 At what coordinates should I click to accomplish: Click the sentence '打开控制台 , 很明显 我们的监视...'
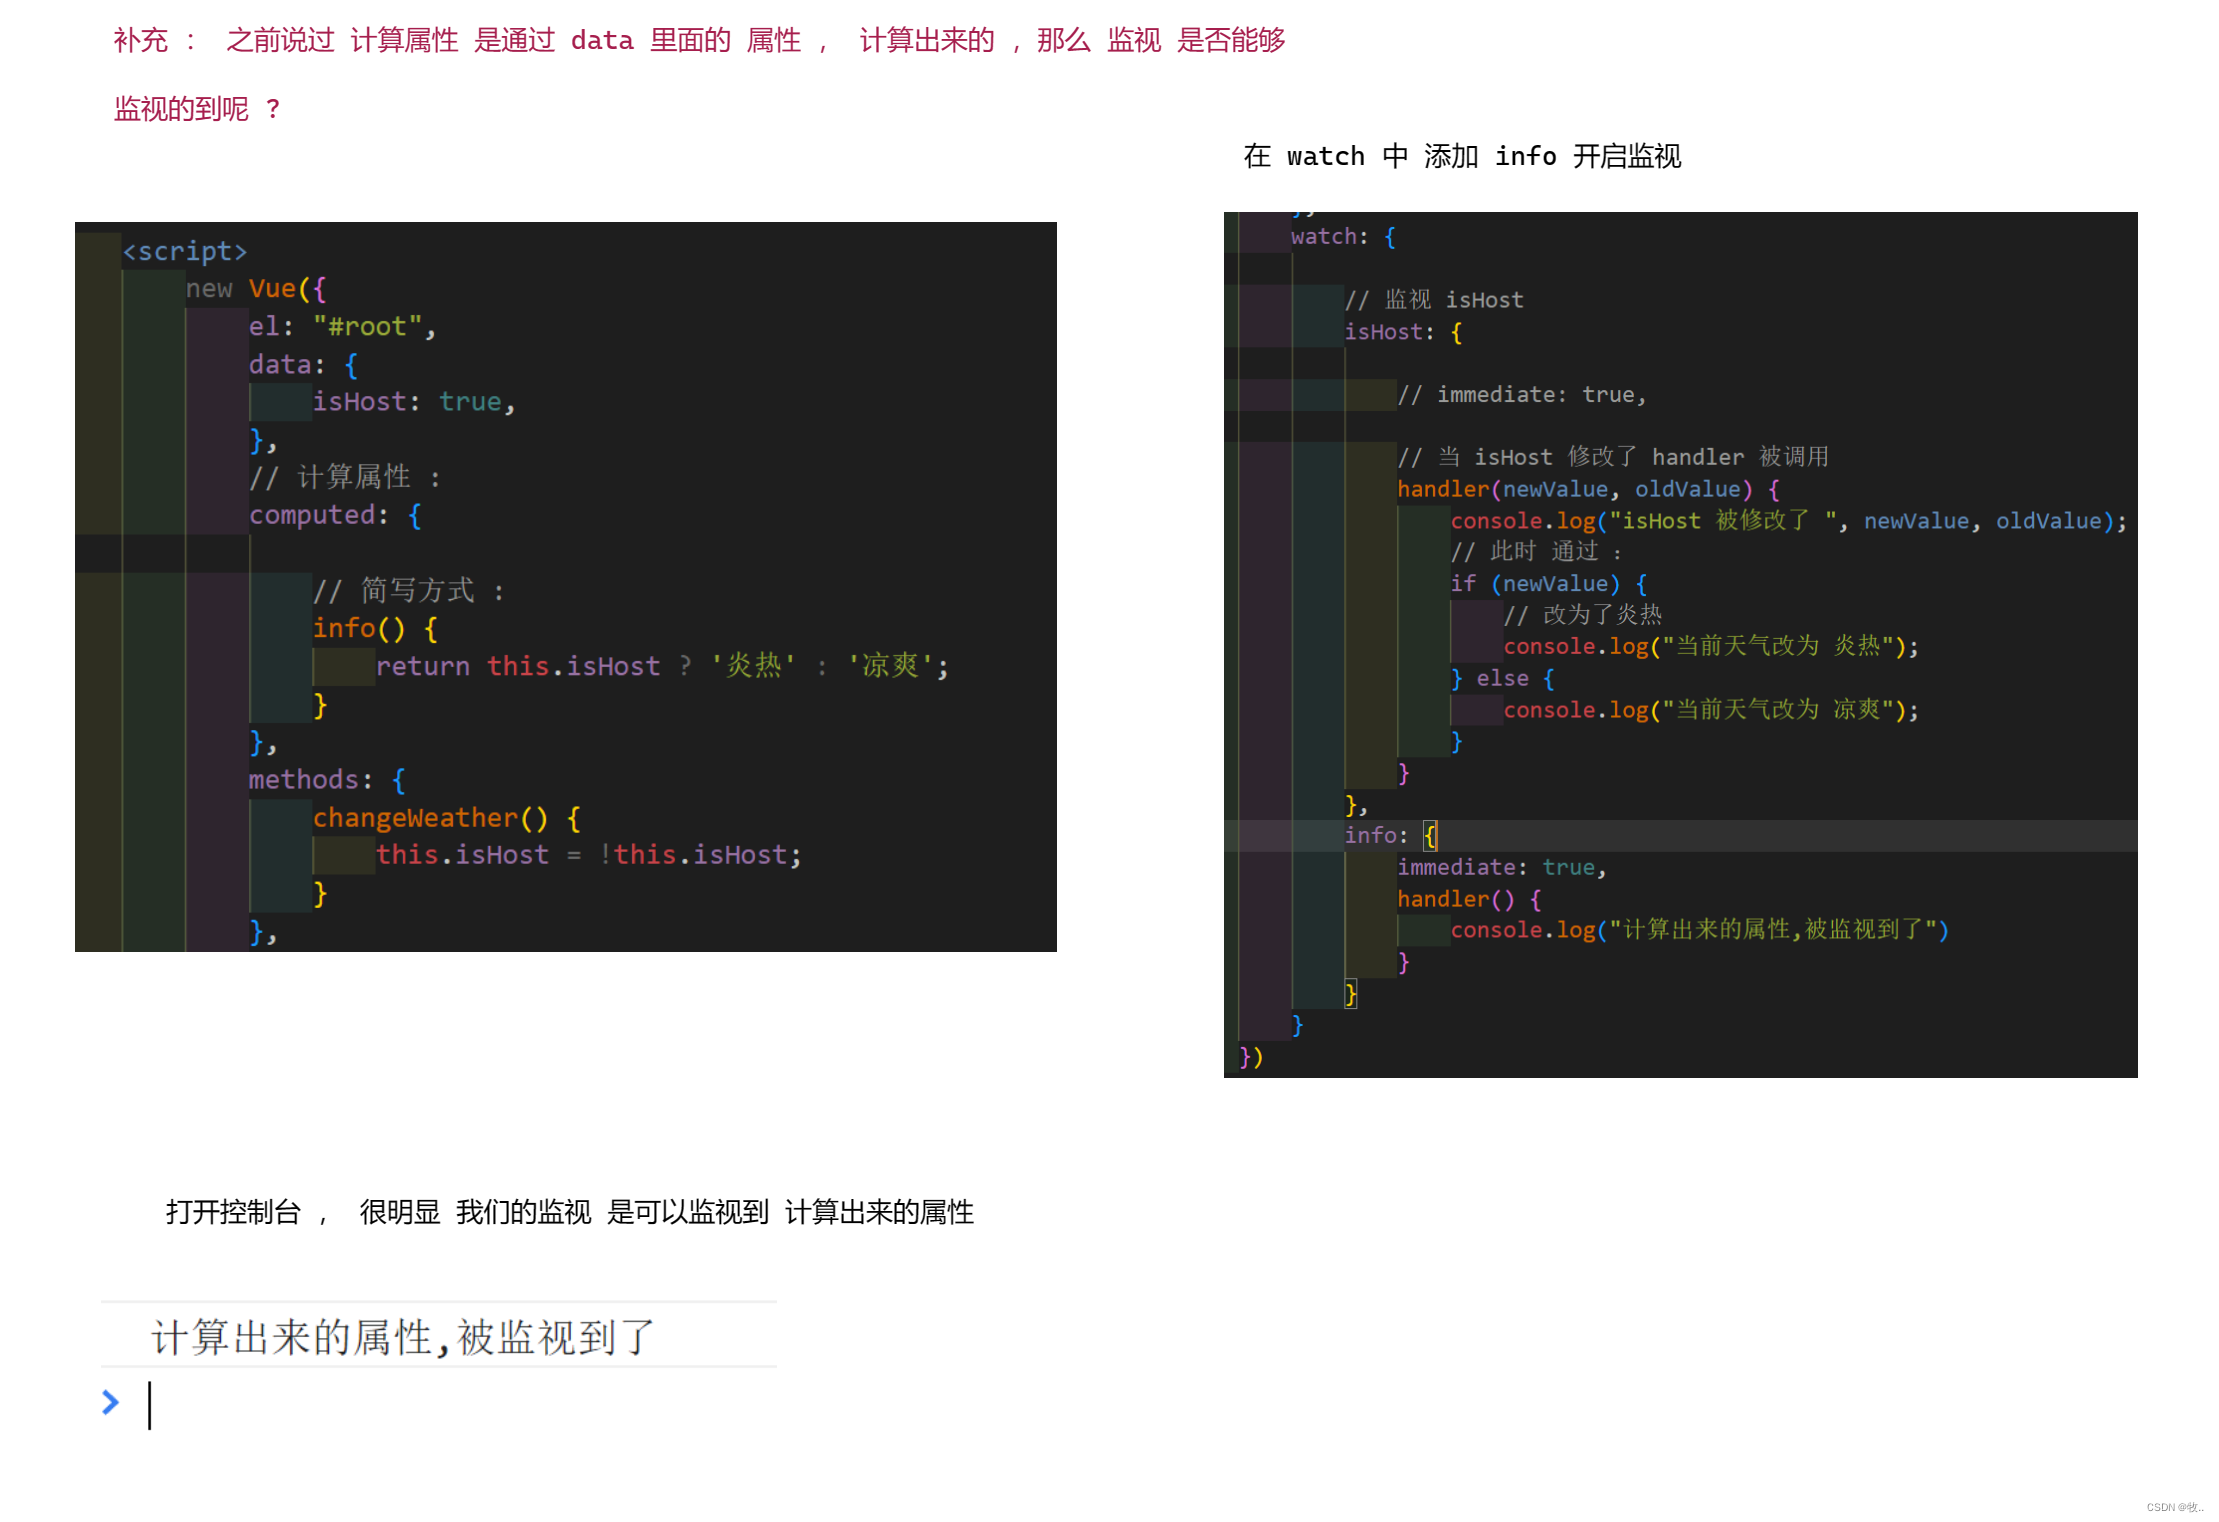coord(569,1212)
